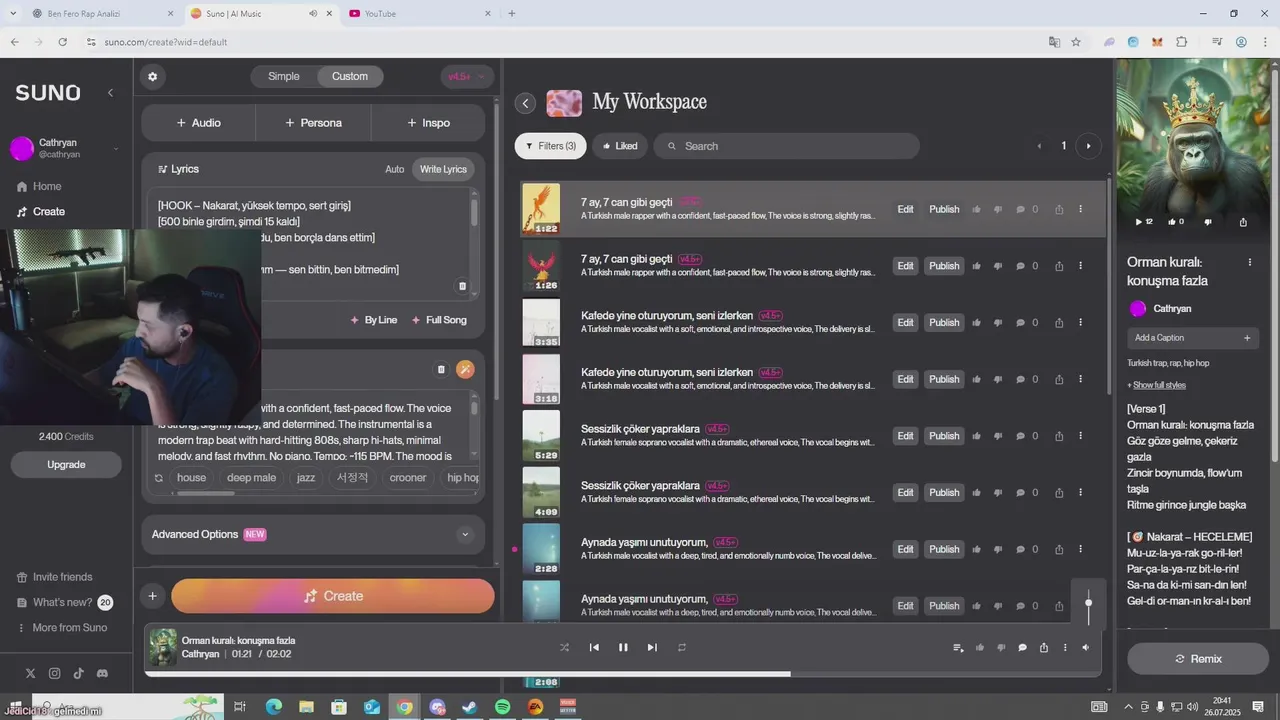
Task: Skip to previous track in player
Action: [x=594, y=647]
